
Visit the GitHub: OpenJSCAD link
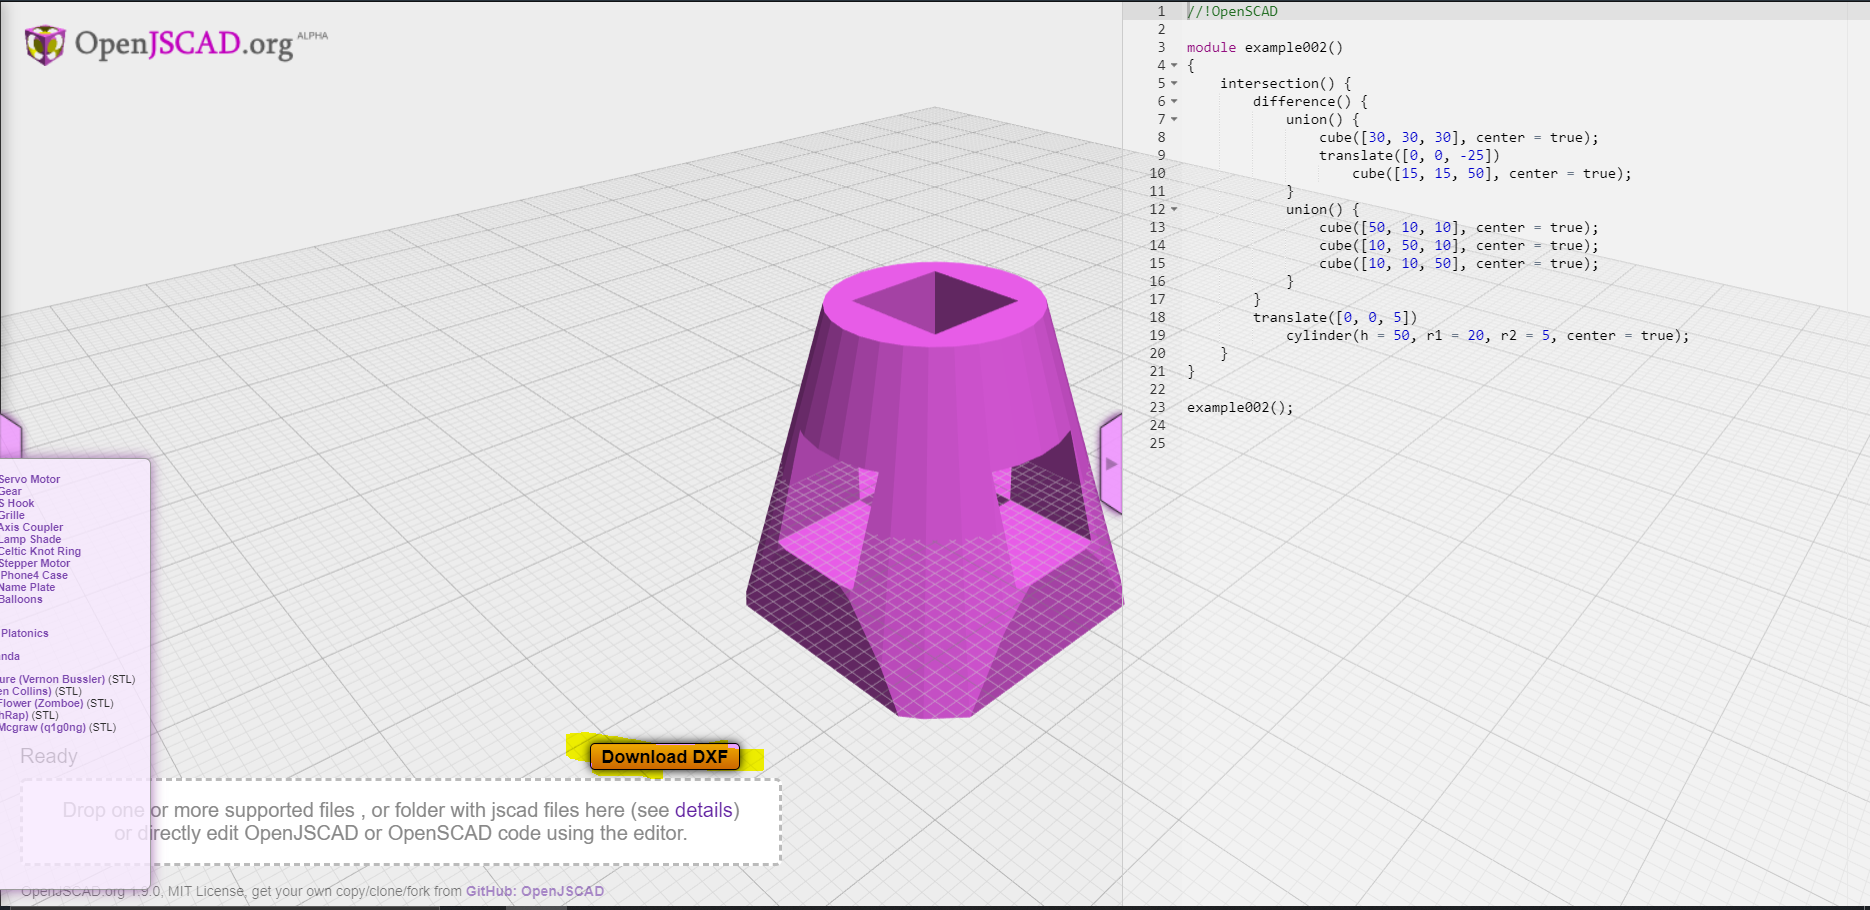coord(535,891)
